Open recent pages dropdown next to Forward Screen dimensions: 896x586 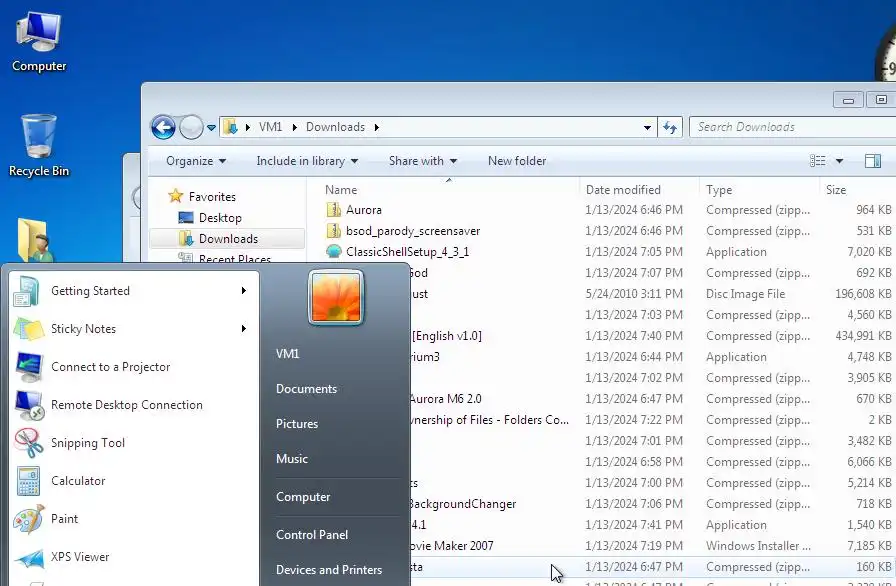[x=211, y=127]
